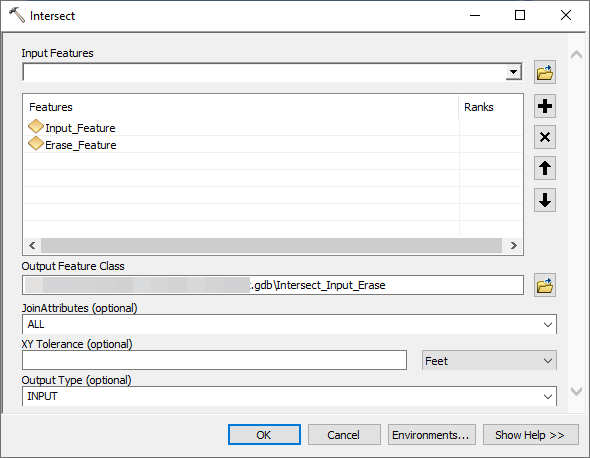Minimize the Intersect window
This screenshot has width=590, height=458.
[x=475, y=15]
